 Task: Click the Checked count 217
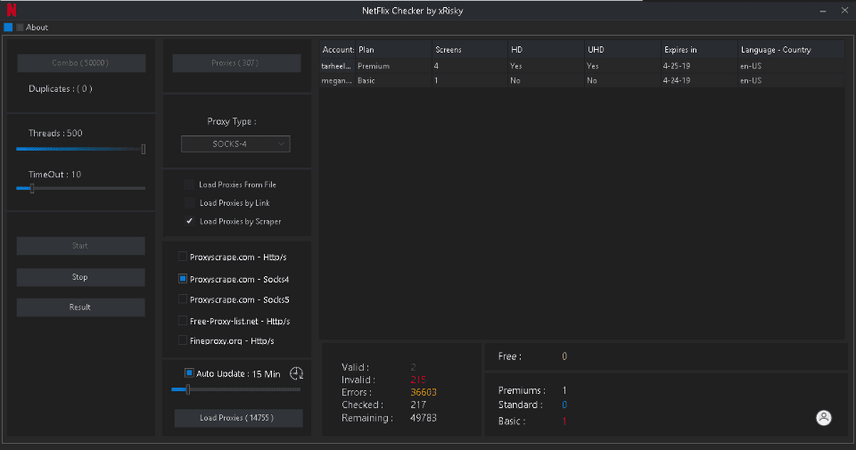pos(418,405)
